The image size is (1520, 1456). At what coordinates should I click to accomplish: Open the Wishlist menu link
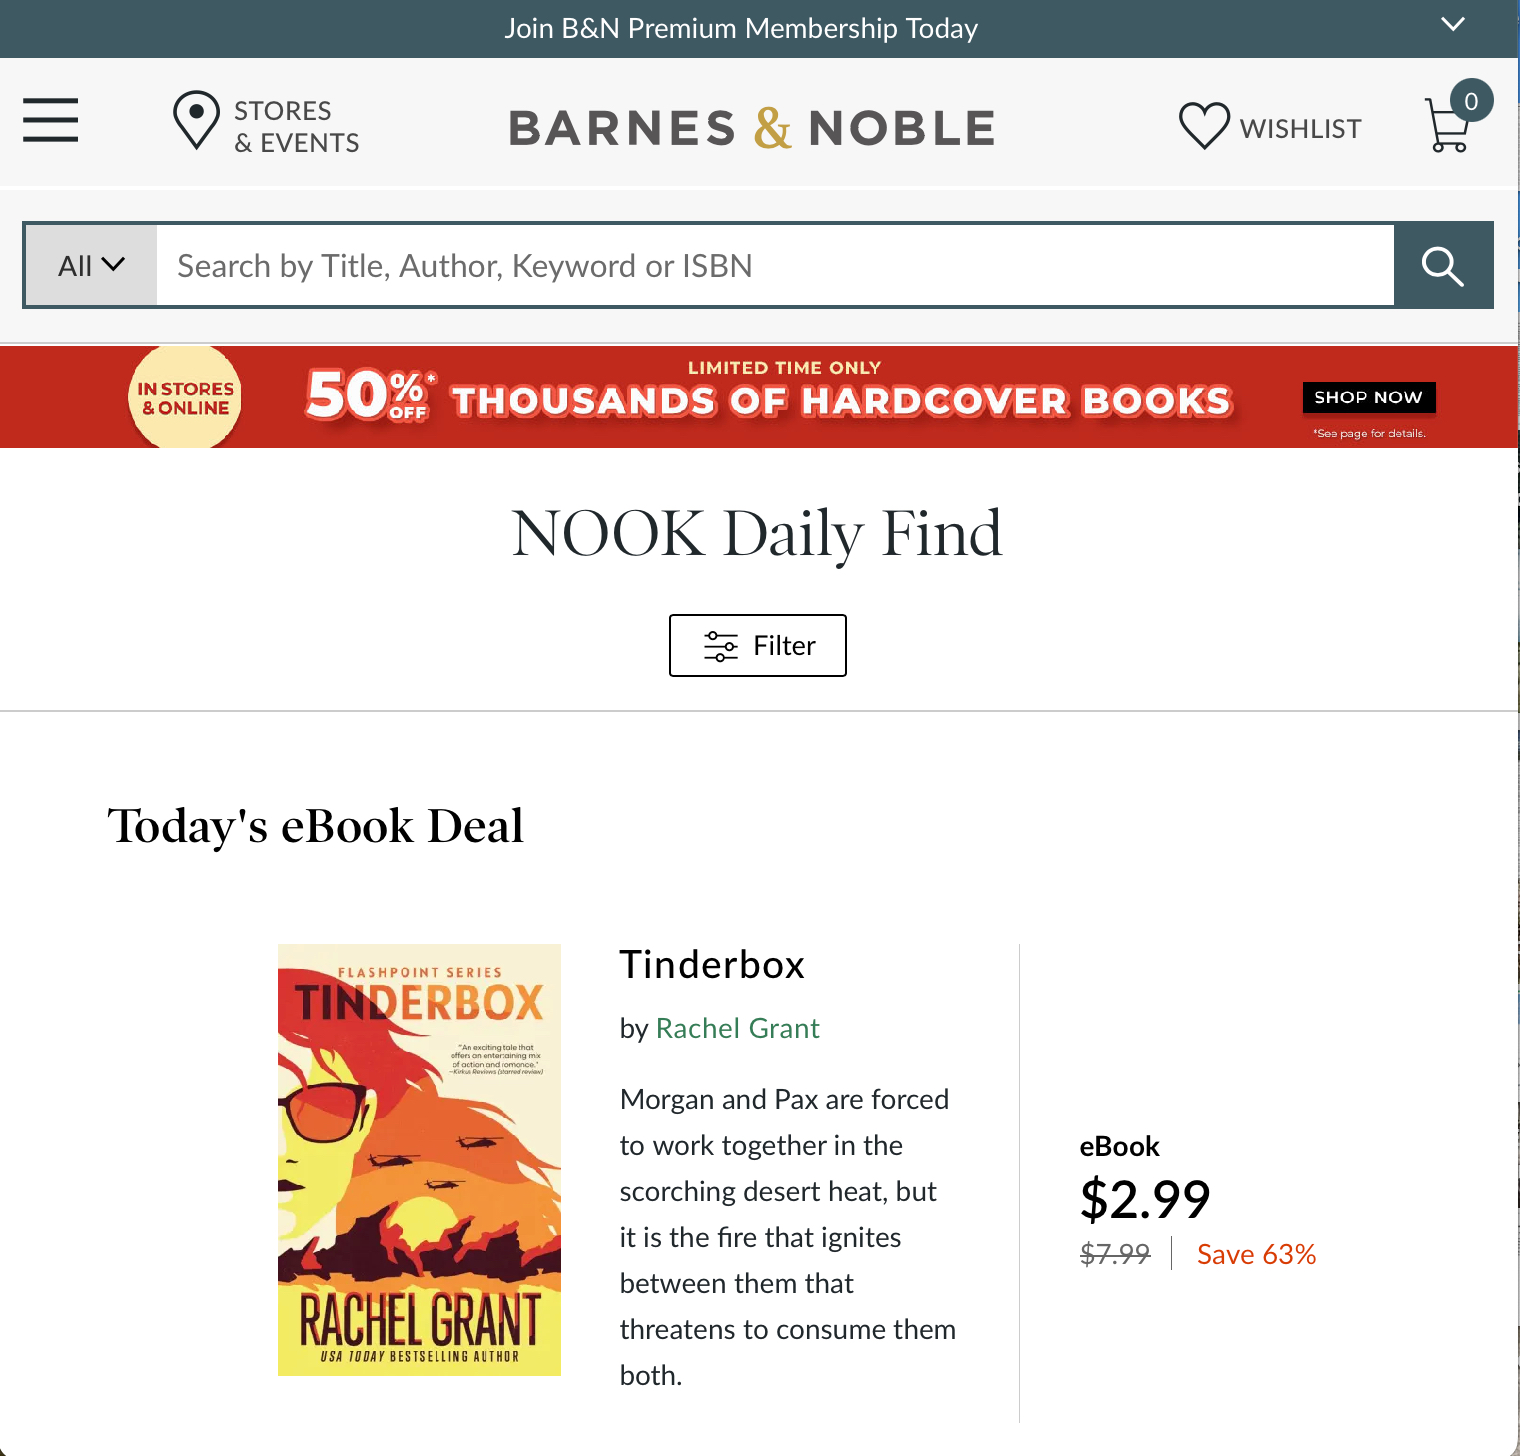click(1300, 129)
